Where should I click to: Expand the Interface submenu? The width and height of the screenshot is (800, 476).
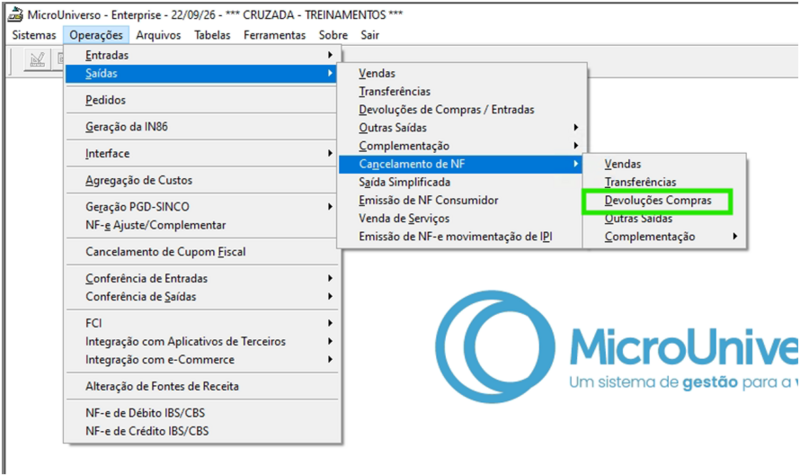pyautogui.click(x=202, y=154)
